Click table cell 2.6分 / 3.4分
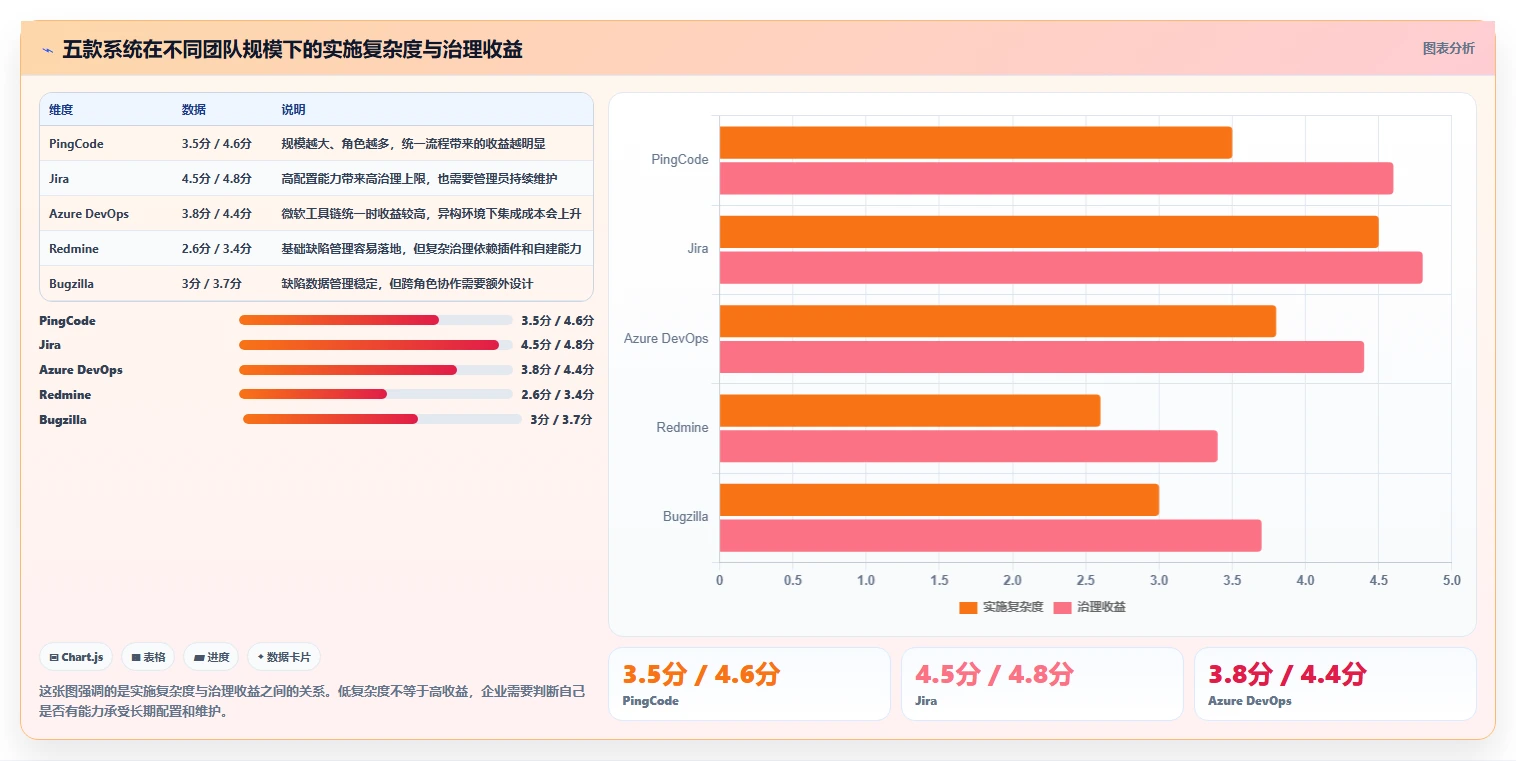This screenshot has height=761, width=1516. click(x=216, y=249)
